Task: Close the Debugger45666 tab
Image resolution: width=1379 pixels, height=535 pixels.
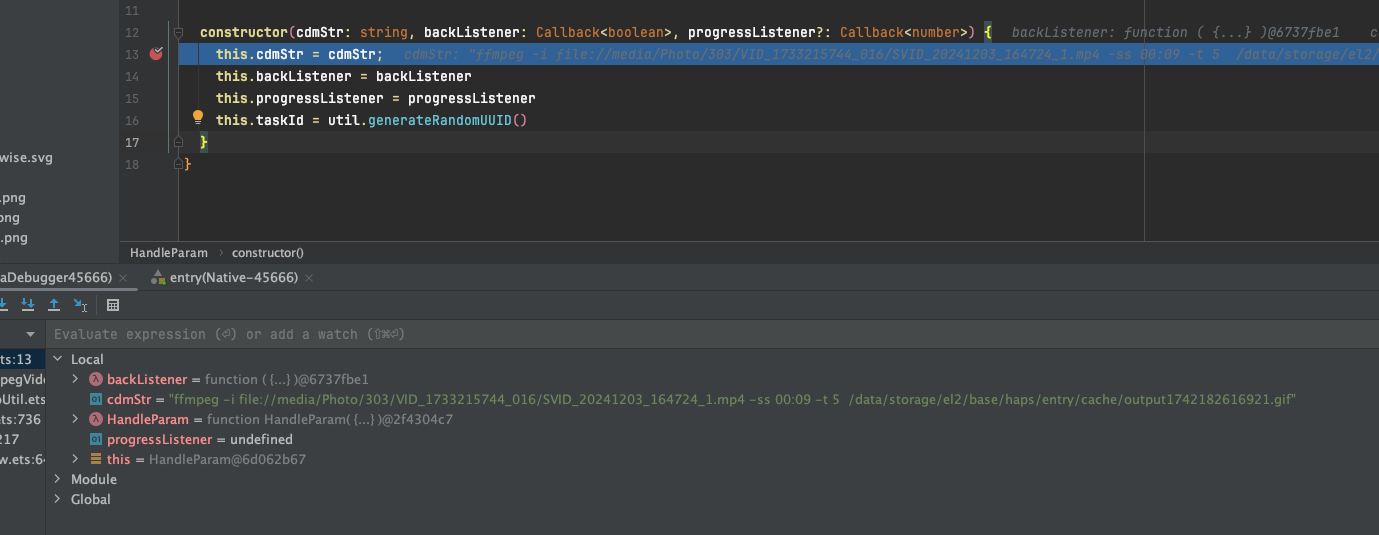Action: click(122, 277)
